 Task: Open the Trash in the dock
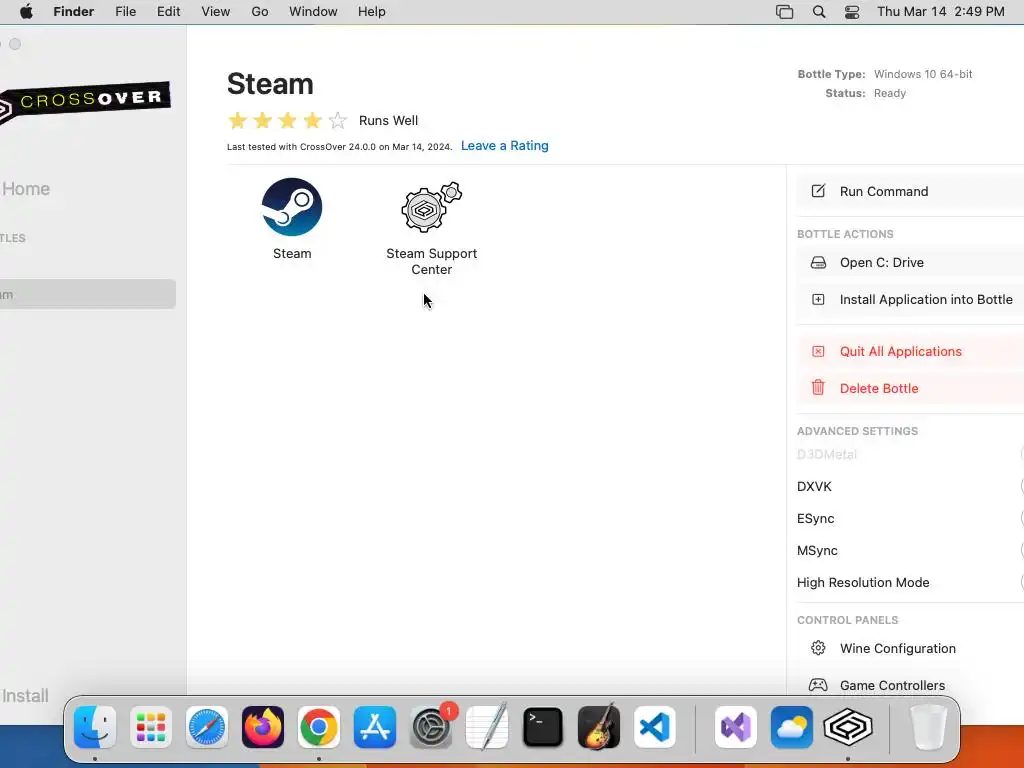(x=928, y=727)
